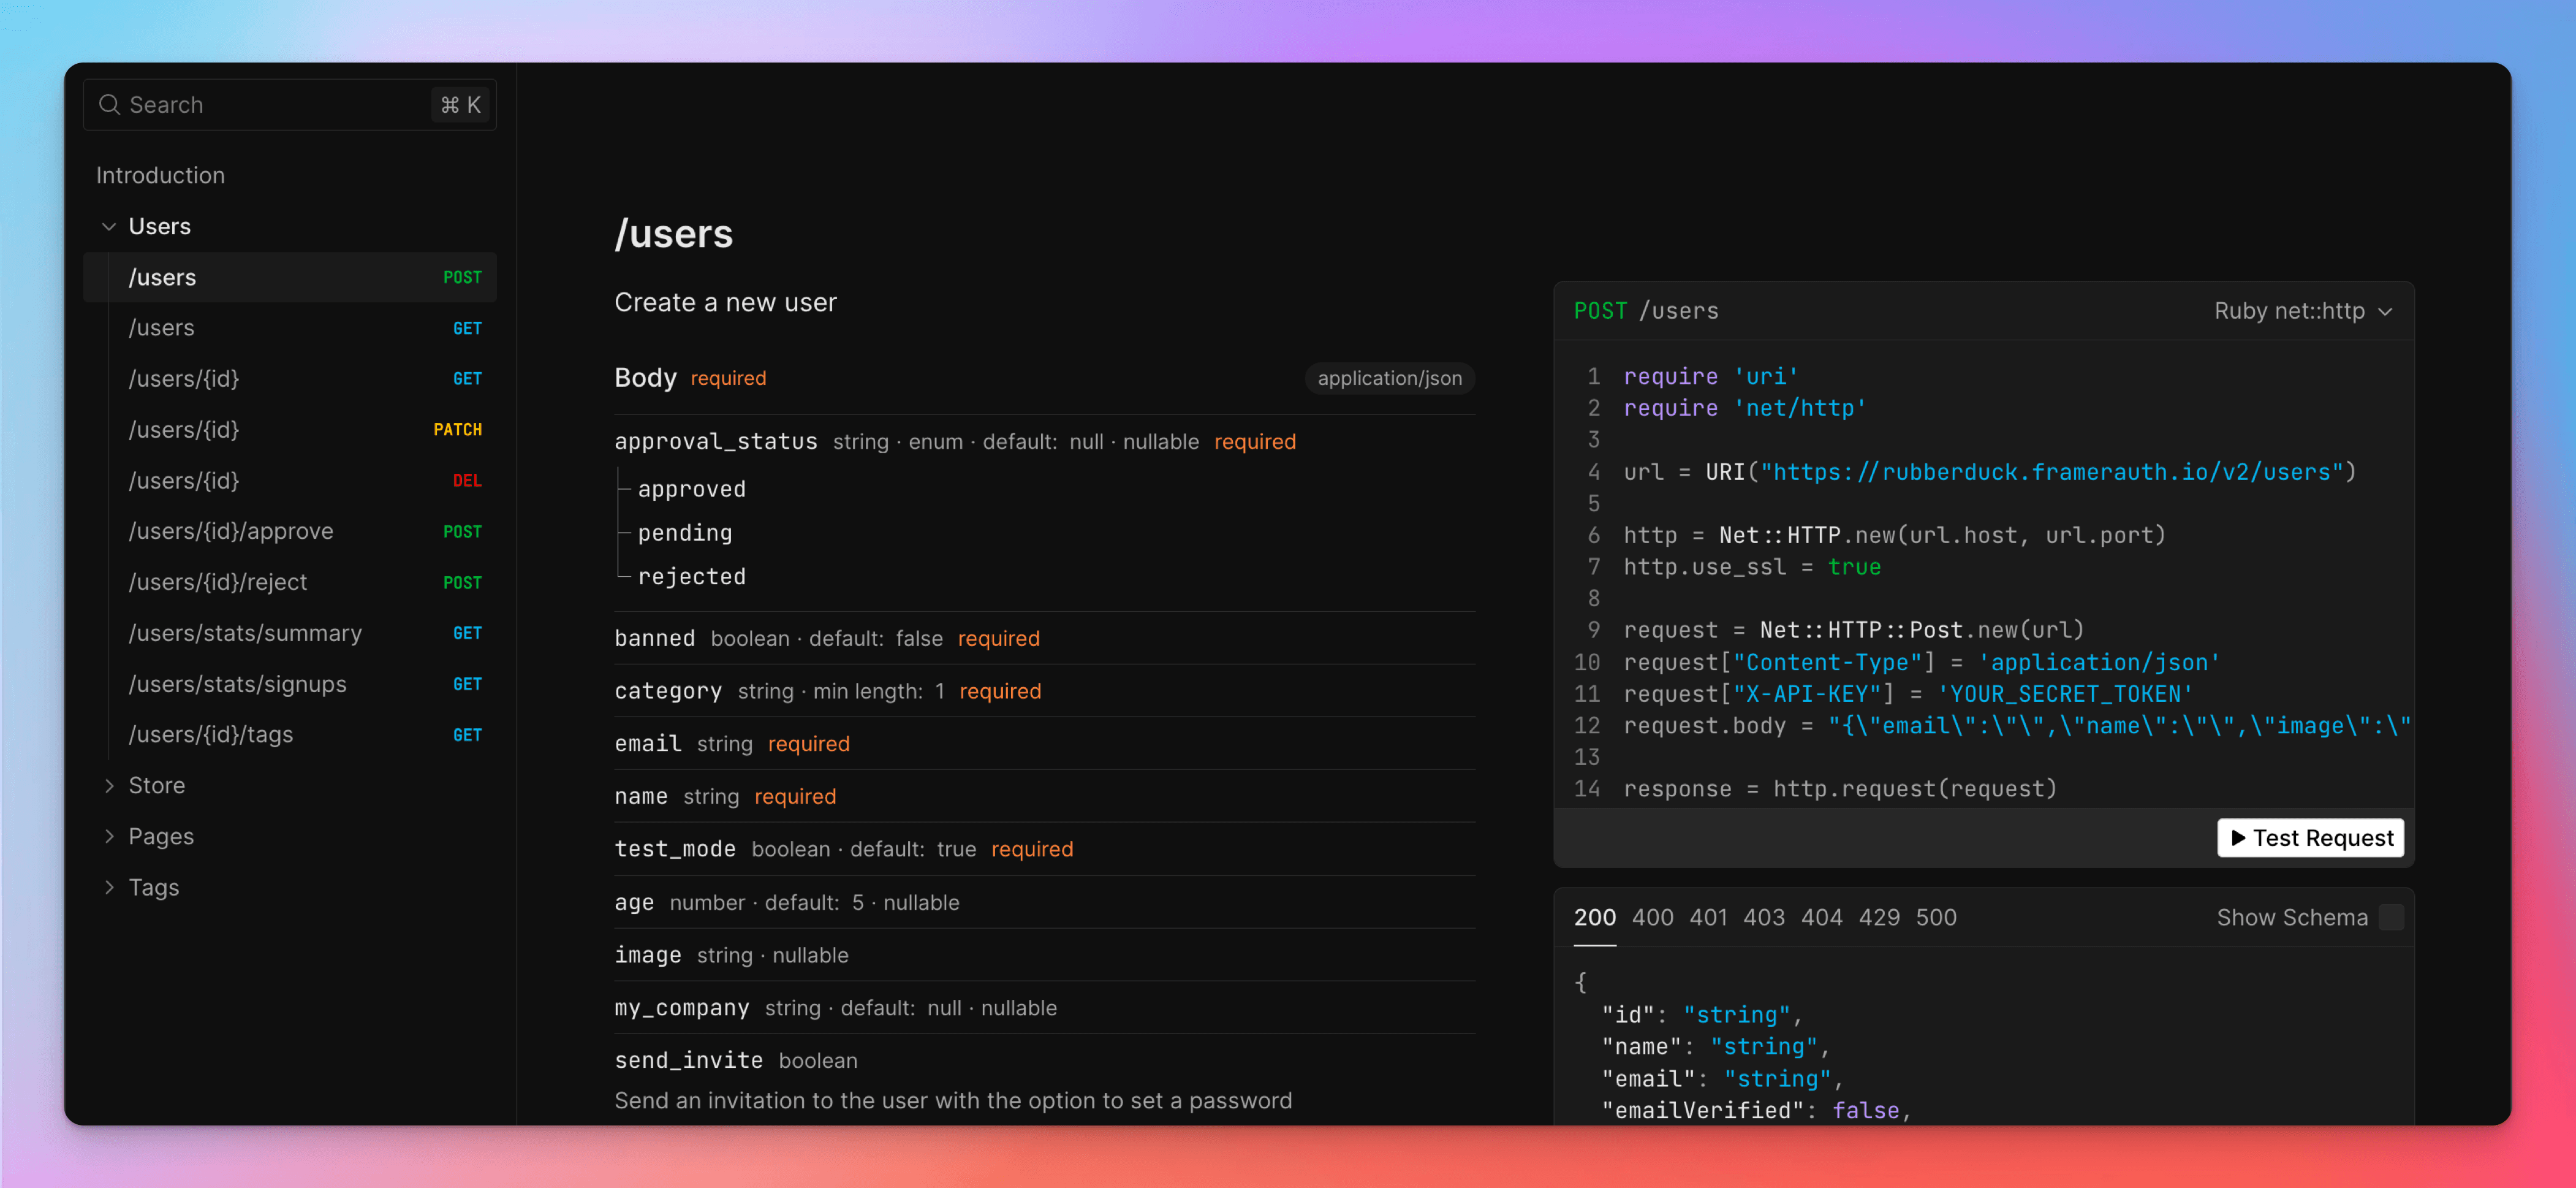Click the my_company parameter name

[682, 1008]
